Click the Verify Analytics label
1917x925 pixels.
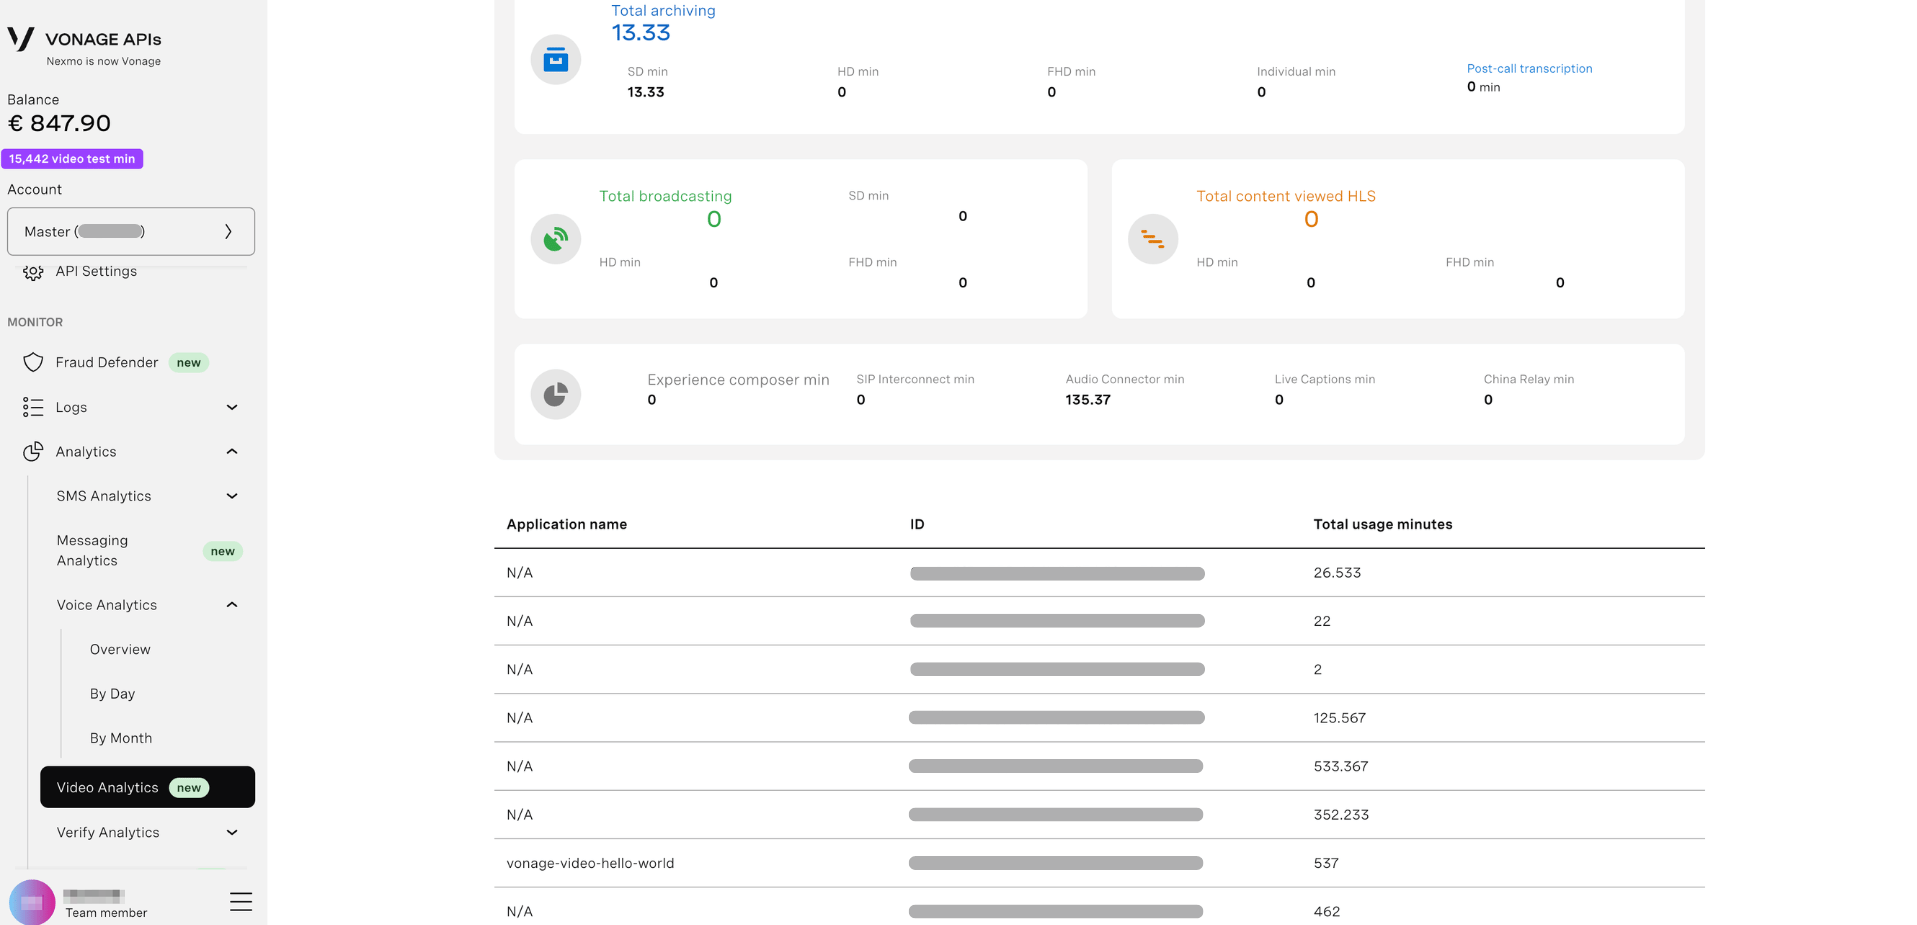108,833
